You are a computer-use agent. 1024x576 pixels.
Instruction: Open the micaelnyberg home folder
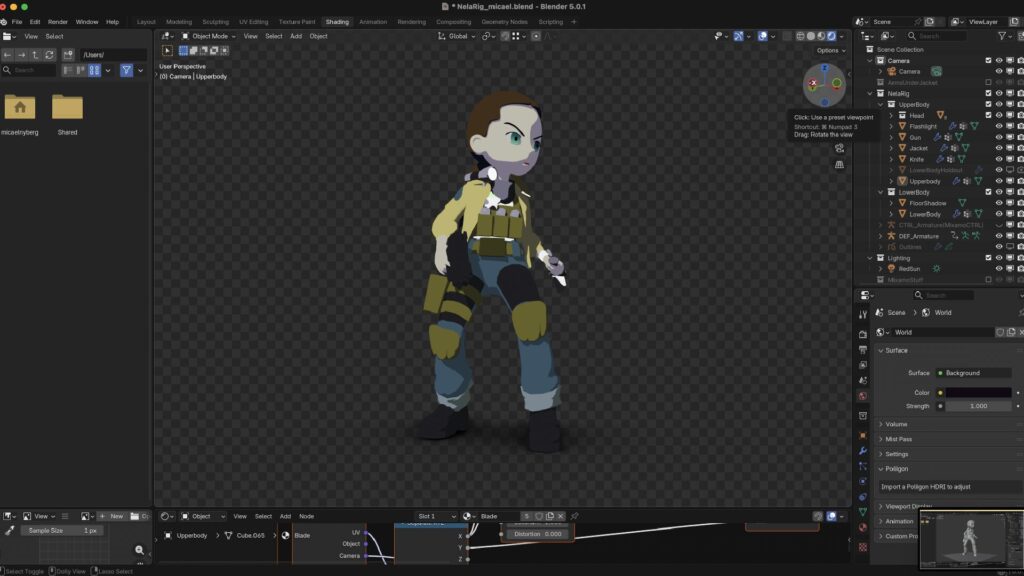click(20, 108)
